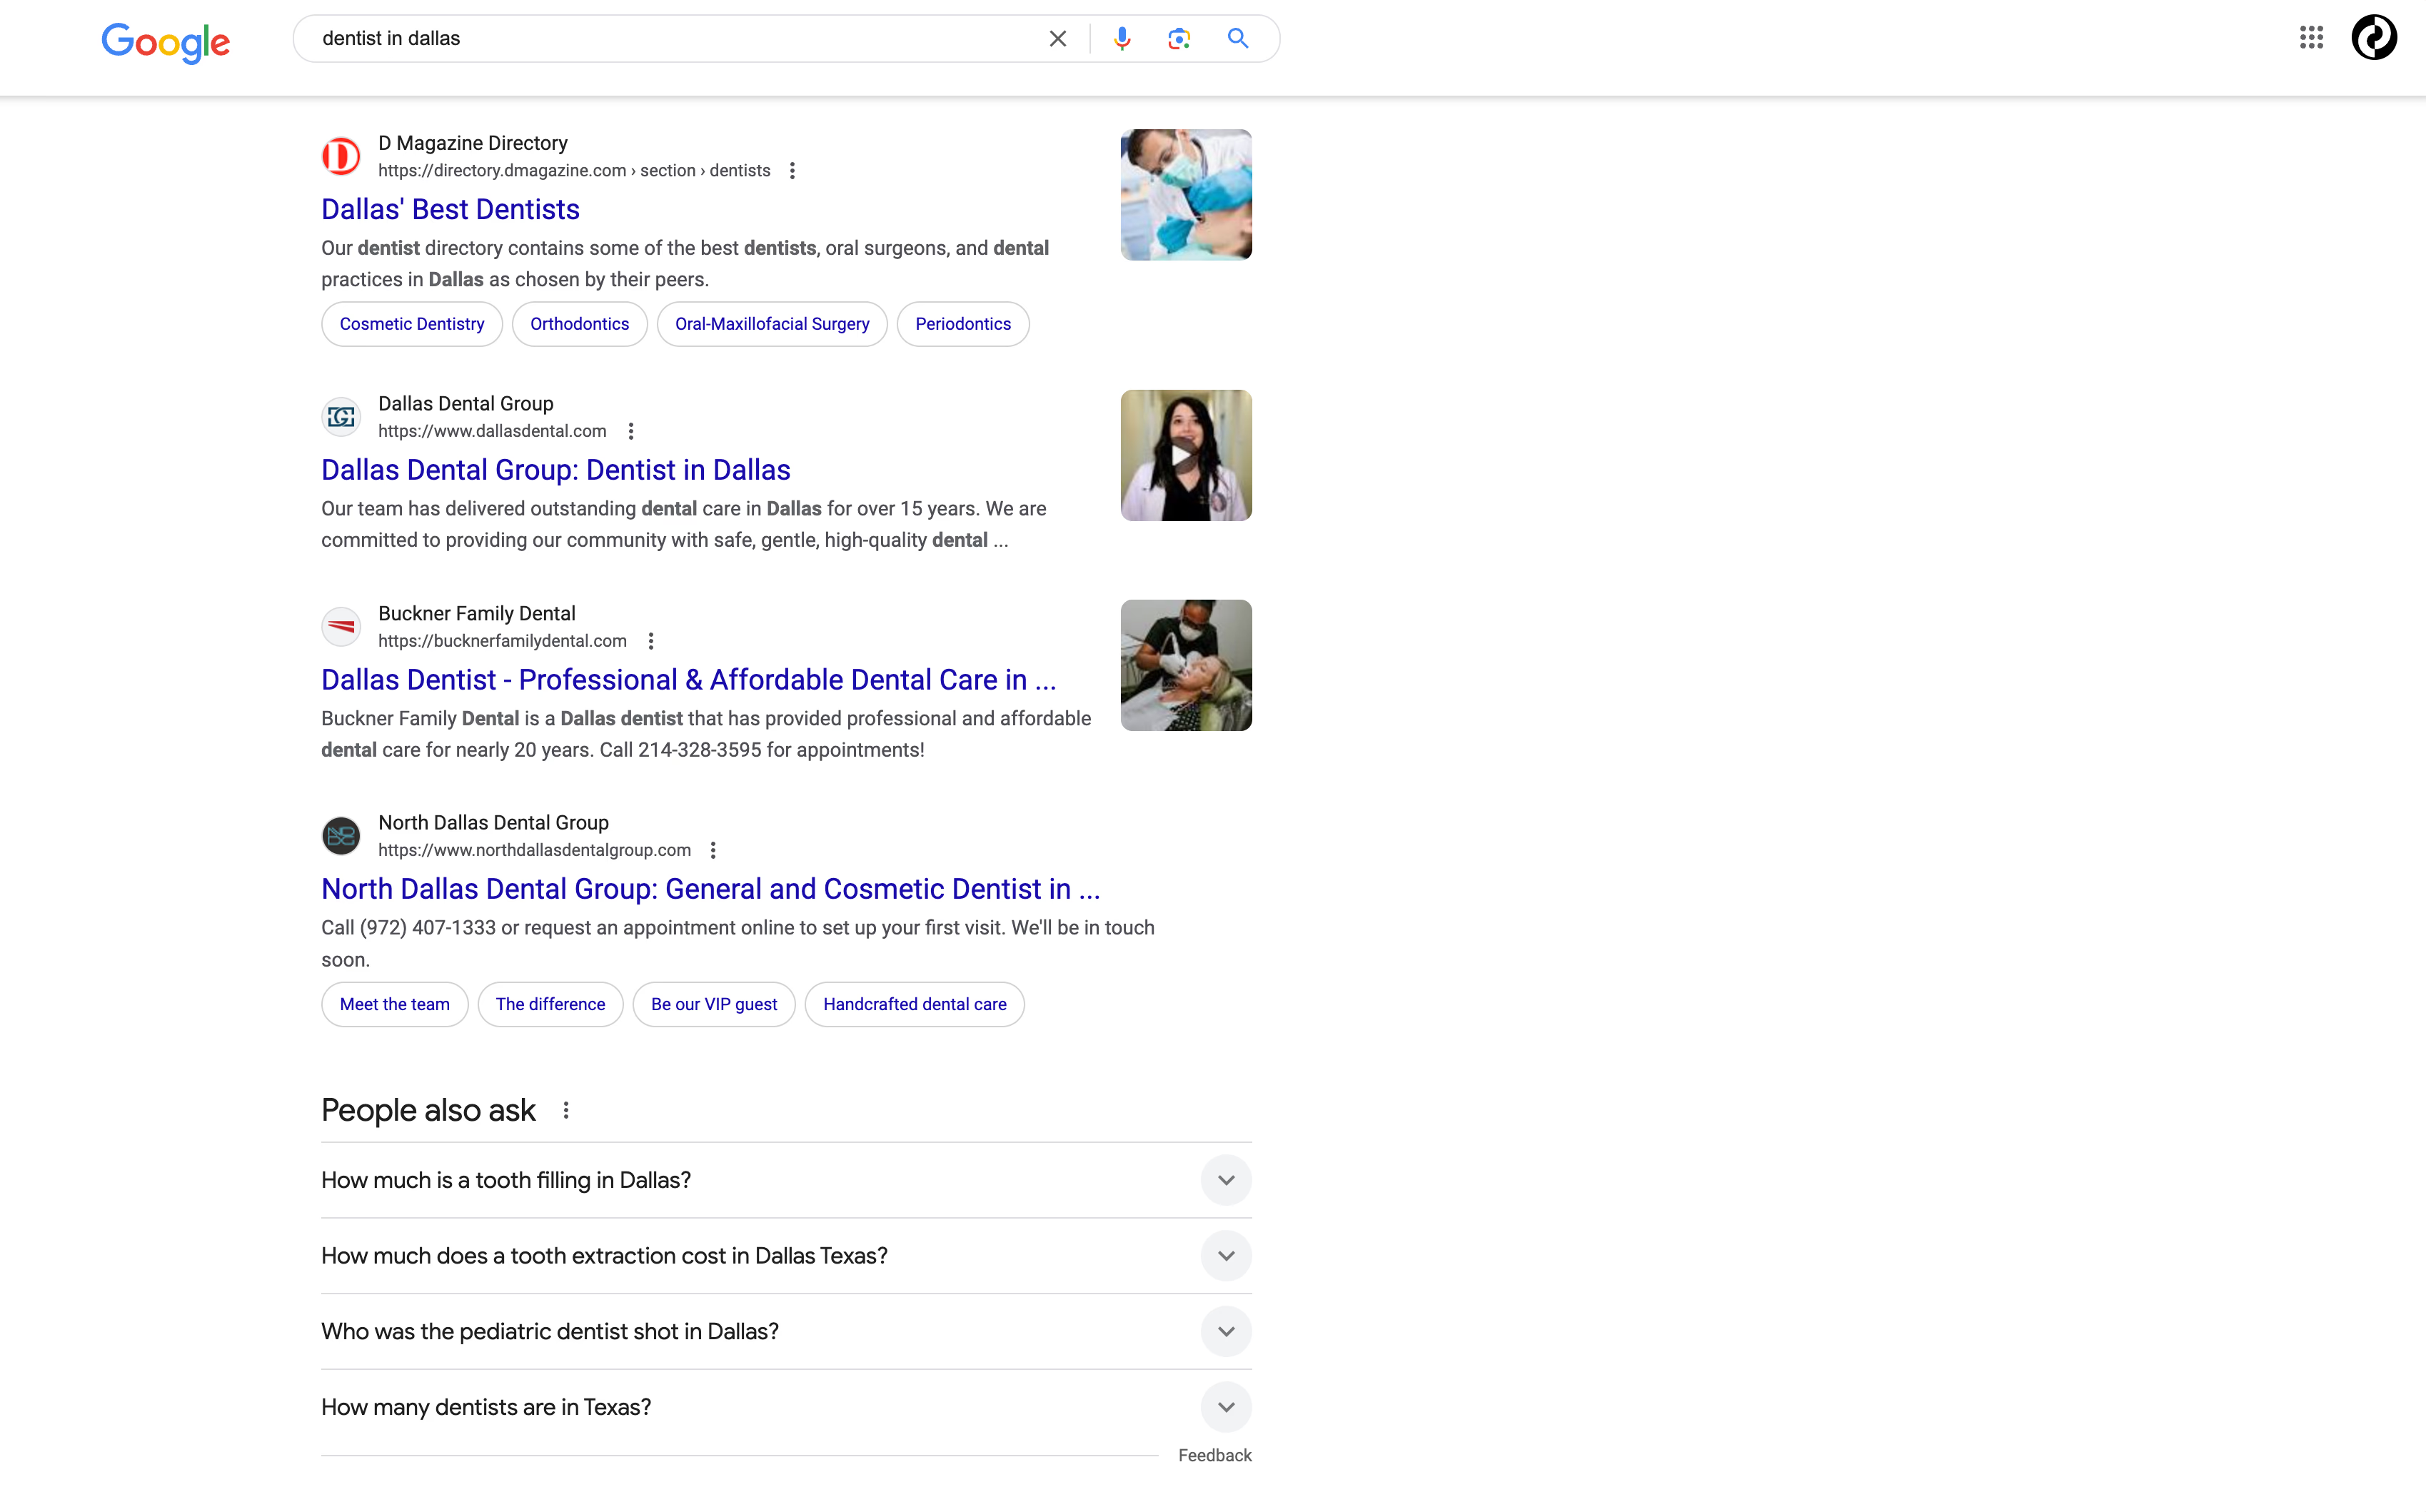Click the https://www.dallasdental.com URL

(492, 431)
